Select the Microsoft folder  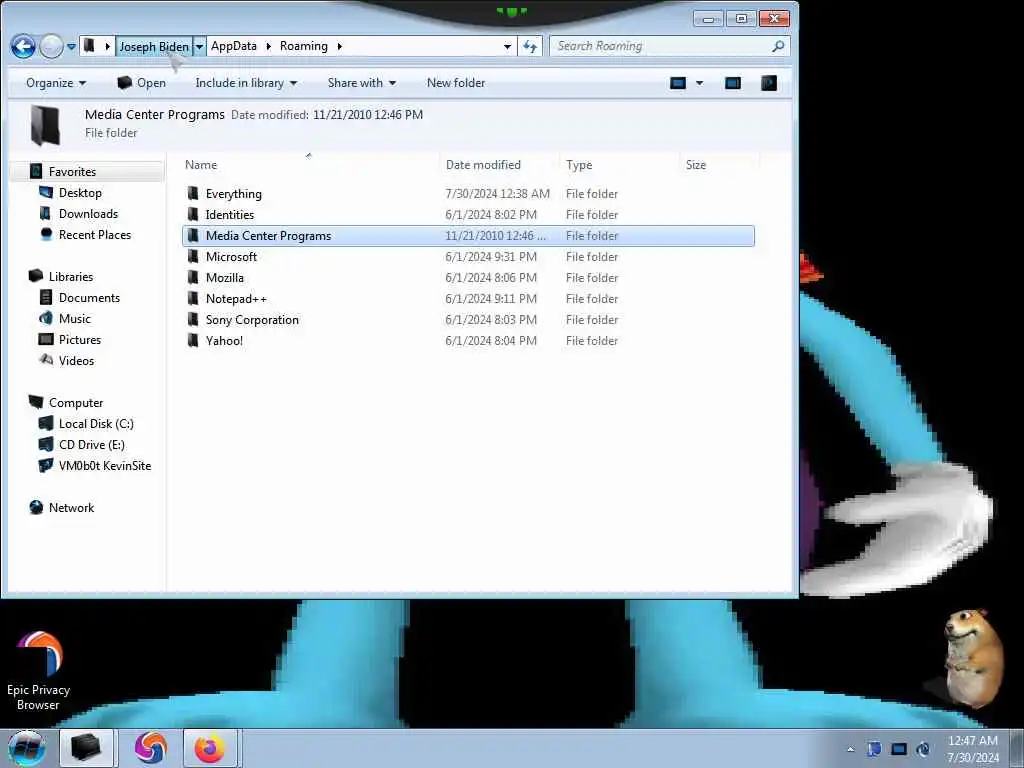click(231, 257)
